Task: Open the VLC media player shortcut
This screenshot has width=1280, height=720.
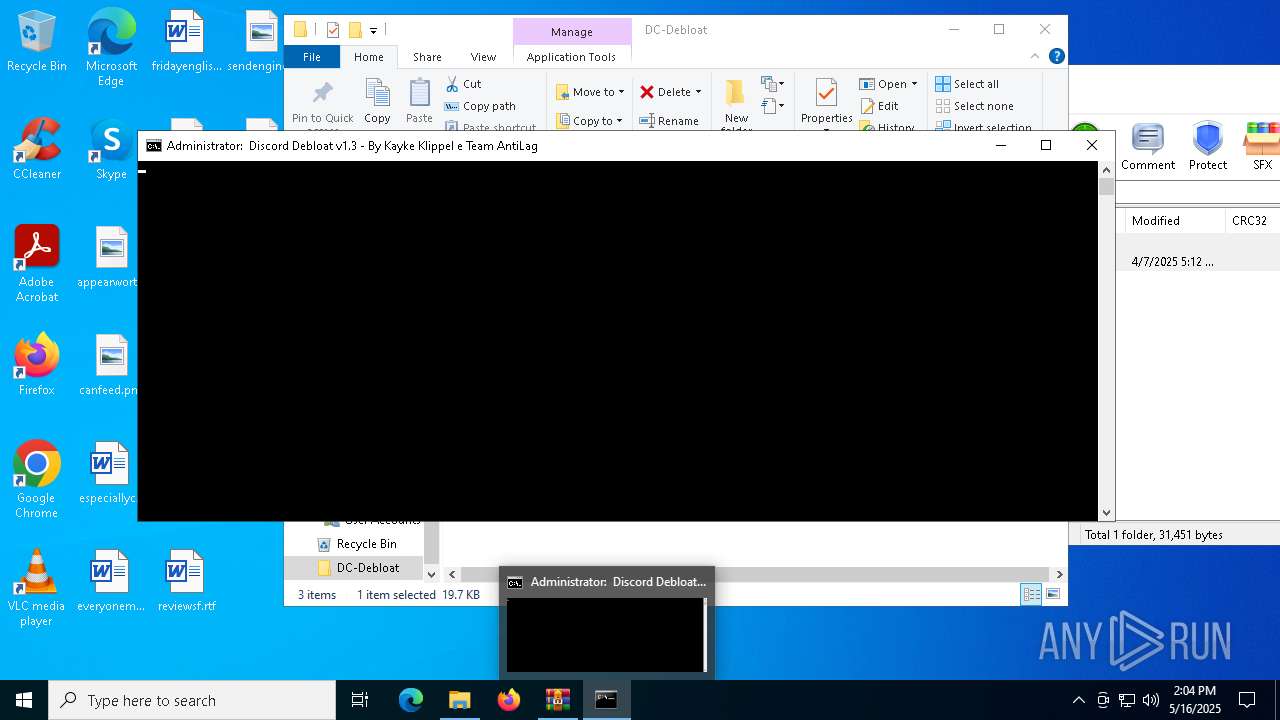Action: 36,588
